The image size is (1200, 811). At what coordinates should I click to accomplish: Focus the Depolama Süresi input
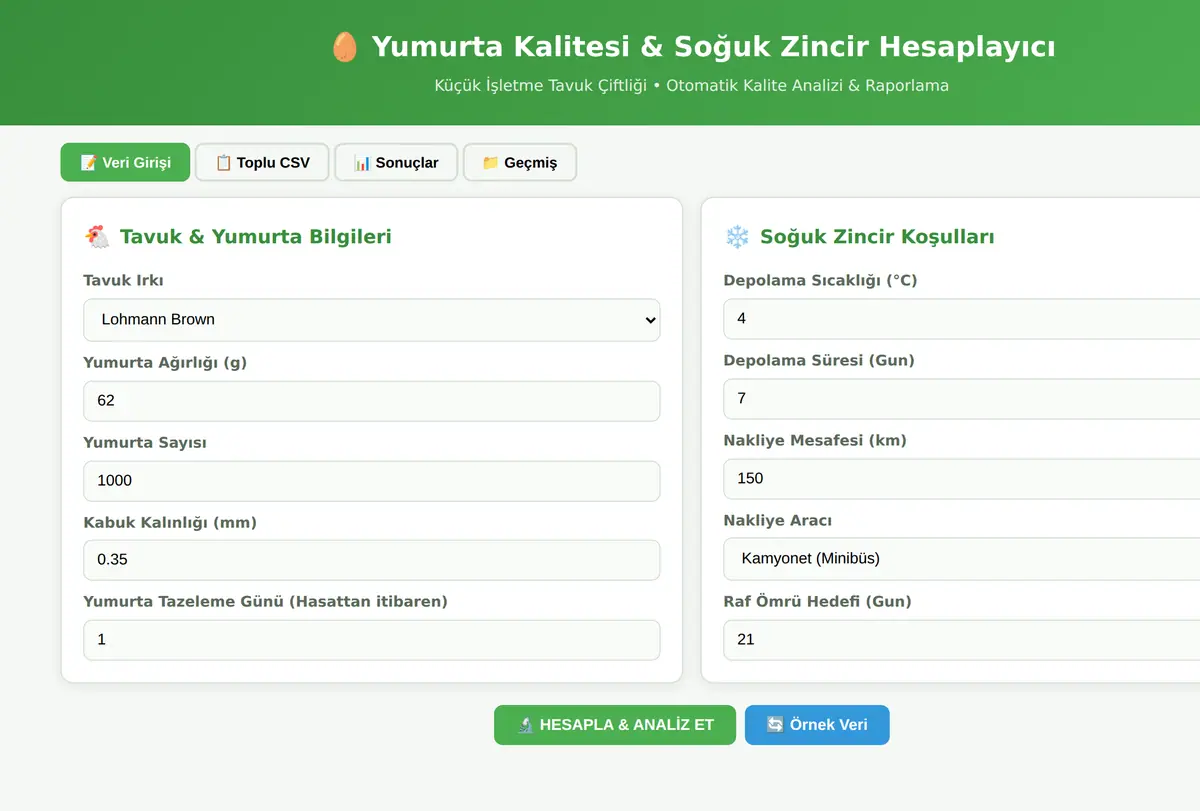tap(961, 399)
